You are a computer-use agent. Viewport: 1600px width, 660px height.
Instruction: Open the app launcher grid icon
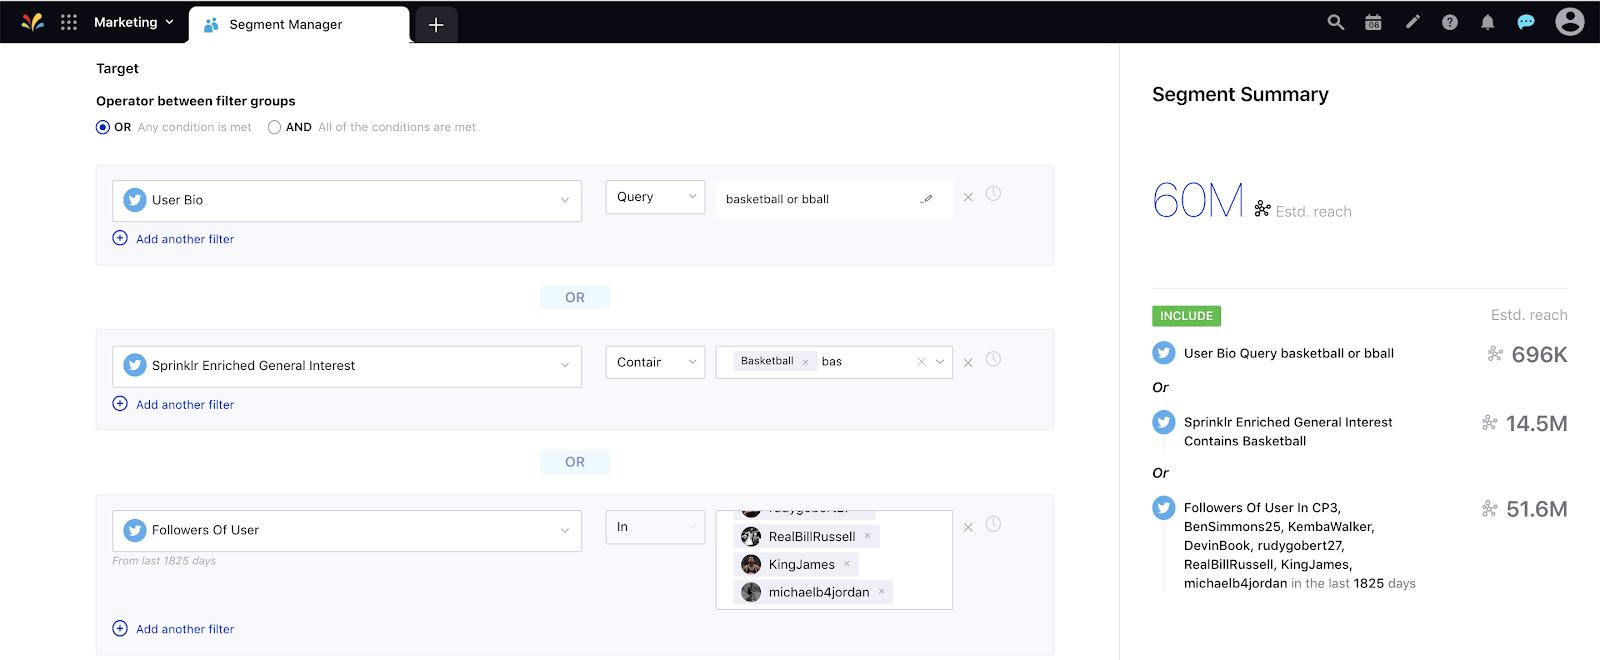click(69, 22)
